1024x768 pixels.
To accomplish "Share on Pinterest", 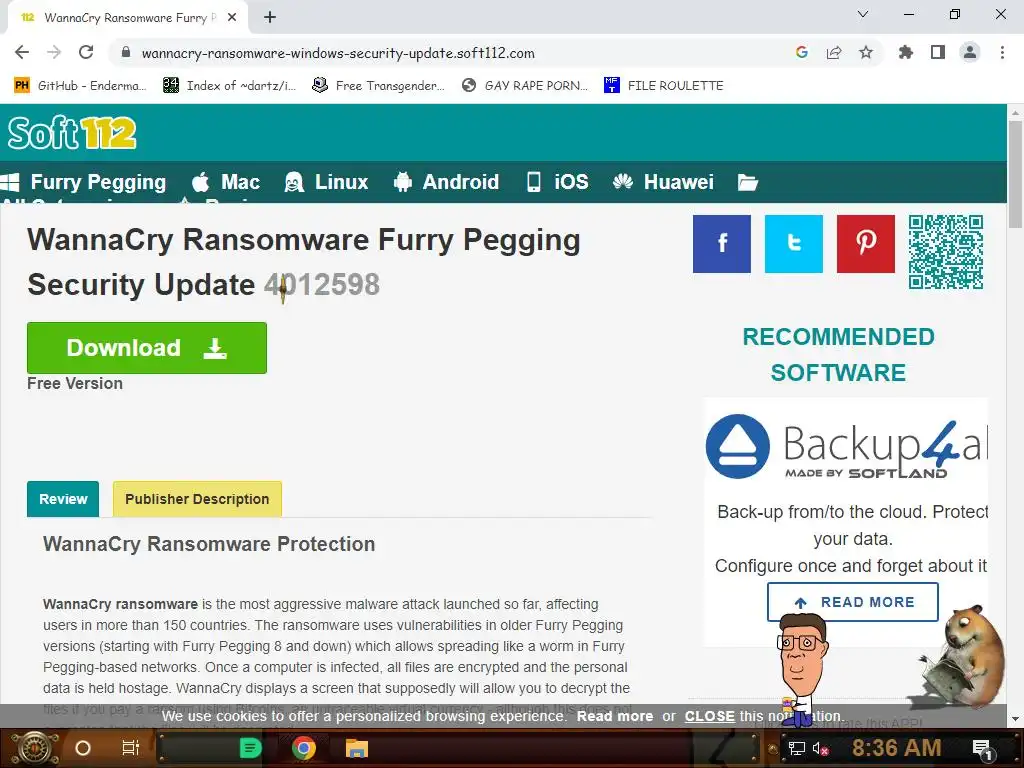I will pyautogui.click(x=866, y=244).
